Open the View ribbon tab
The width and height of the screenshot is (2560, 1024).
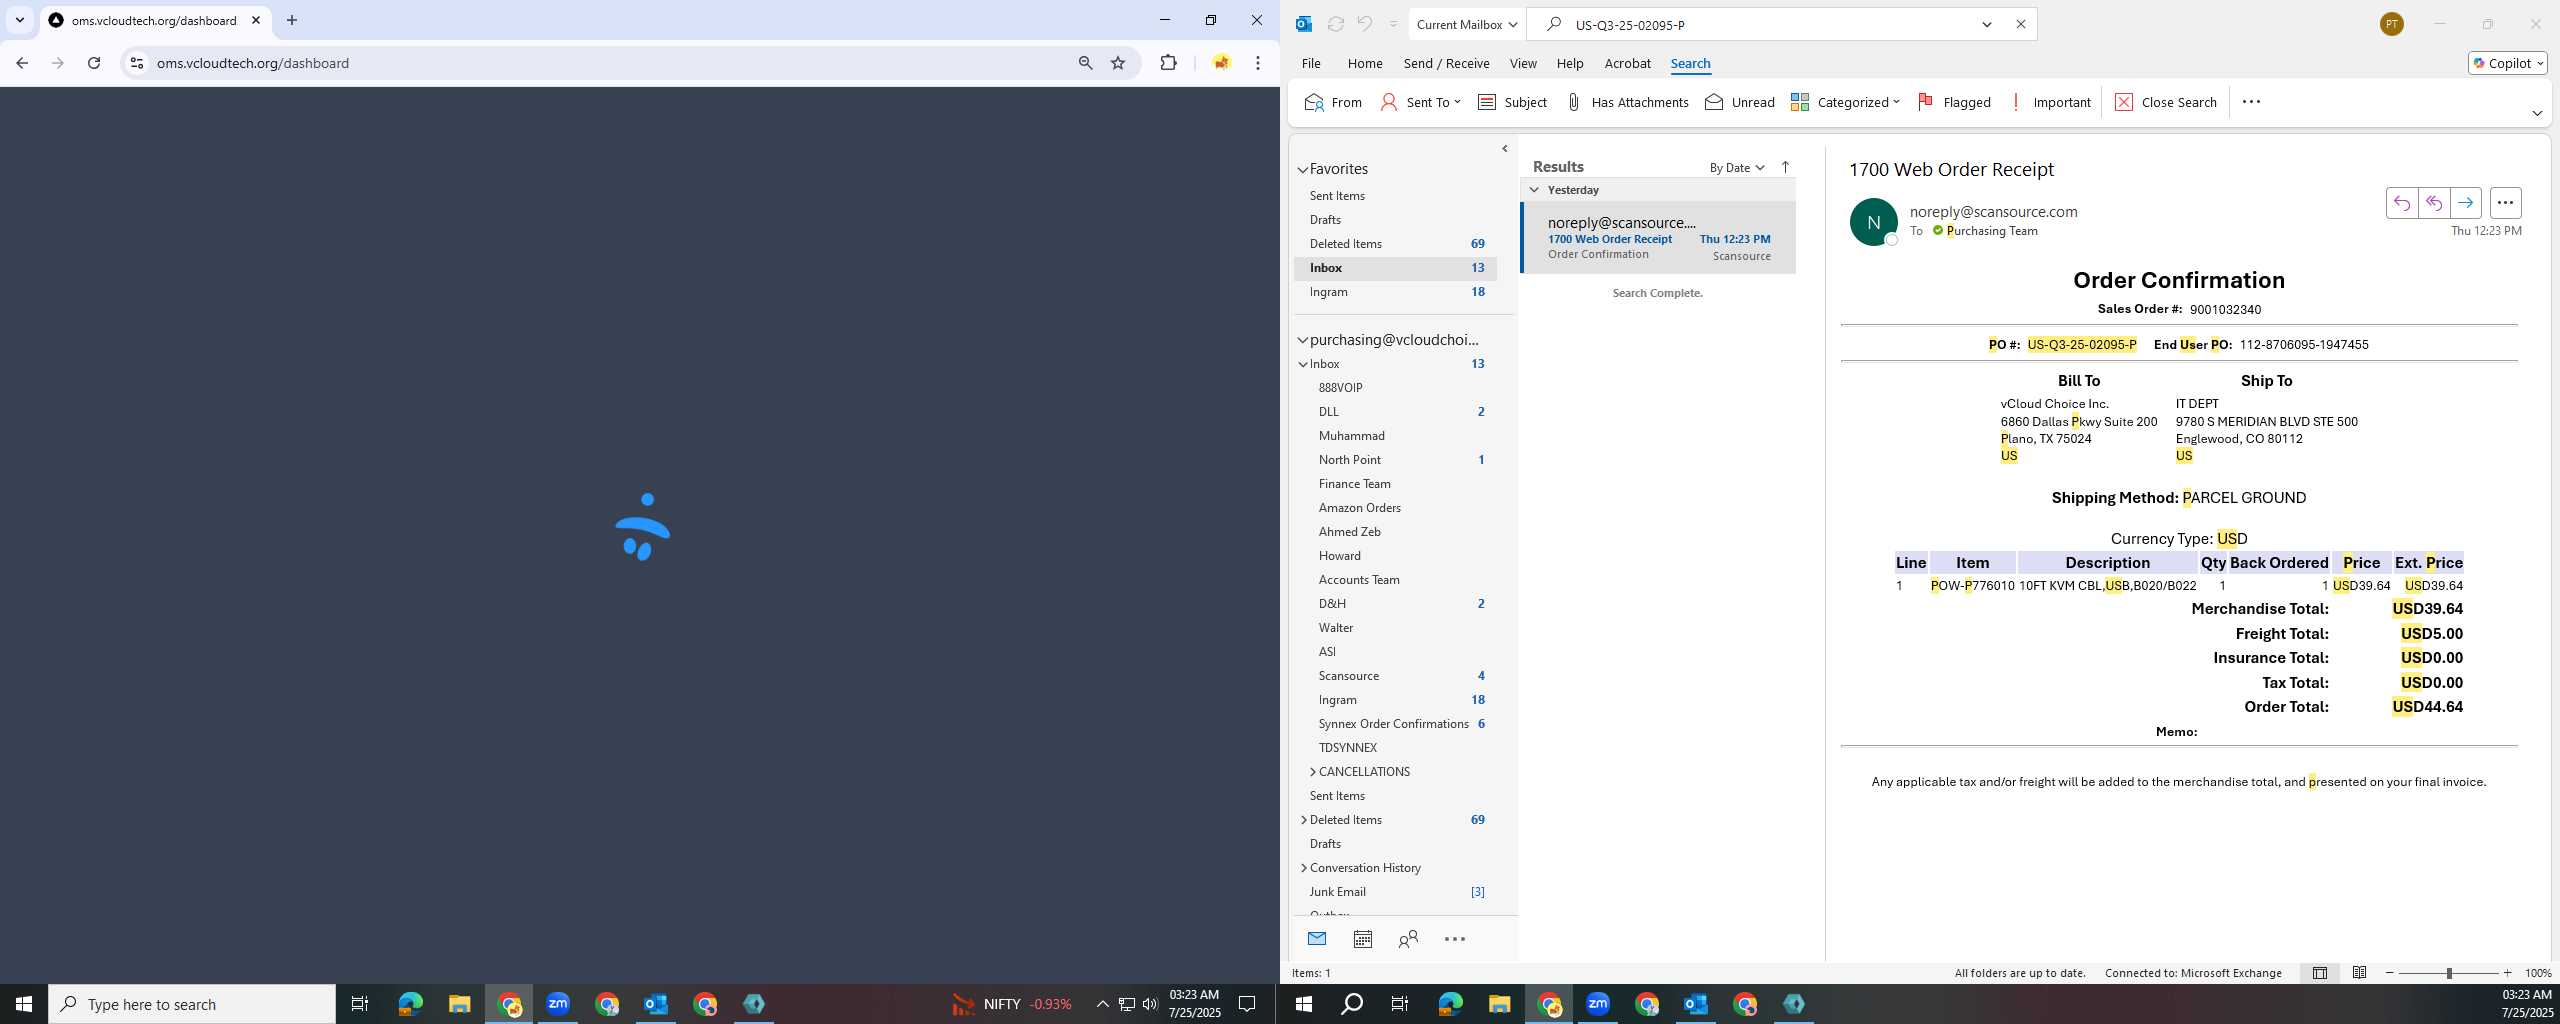tap(1523, 63)
